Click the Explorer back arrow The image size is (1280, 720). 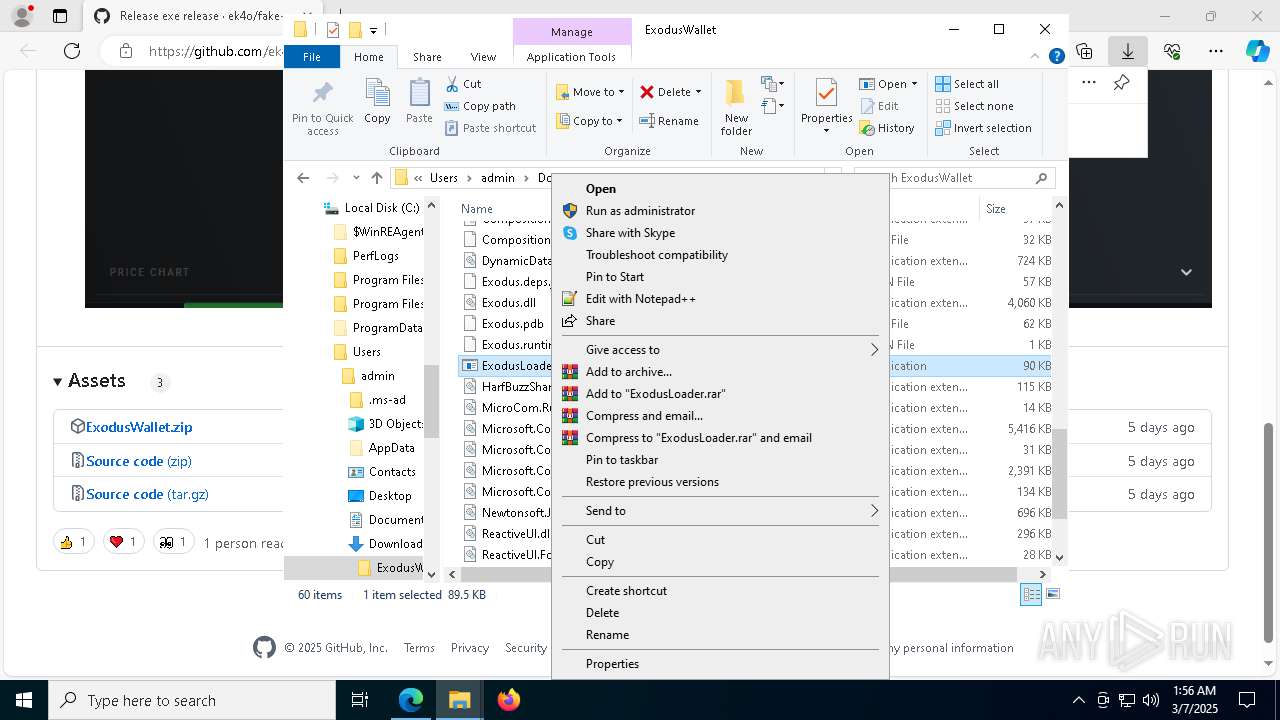point(303,178)
